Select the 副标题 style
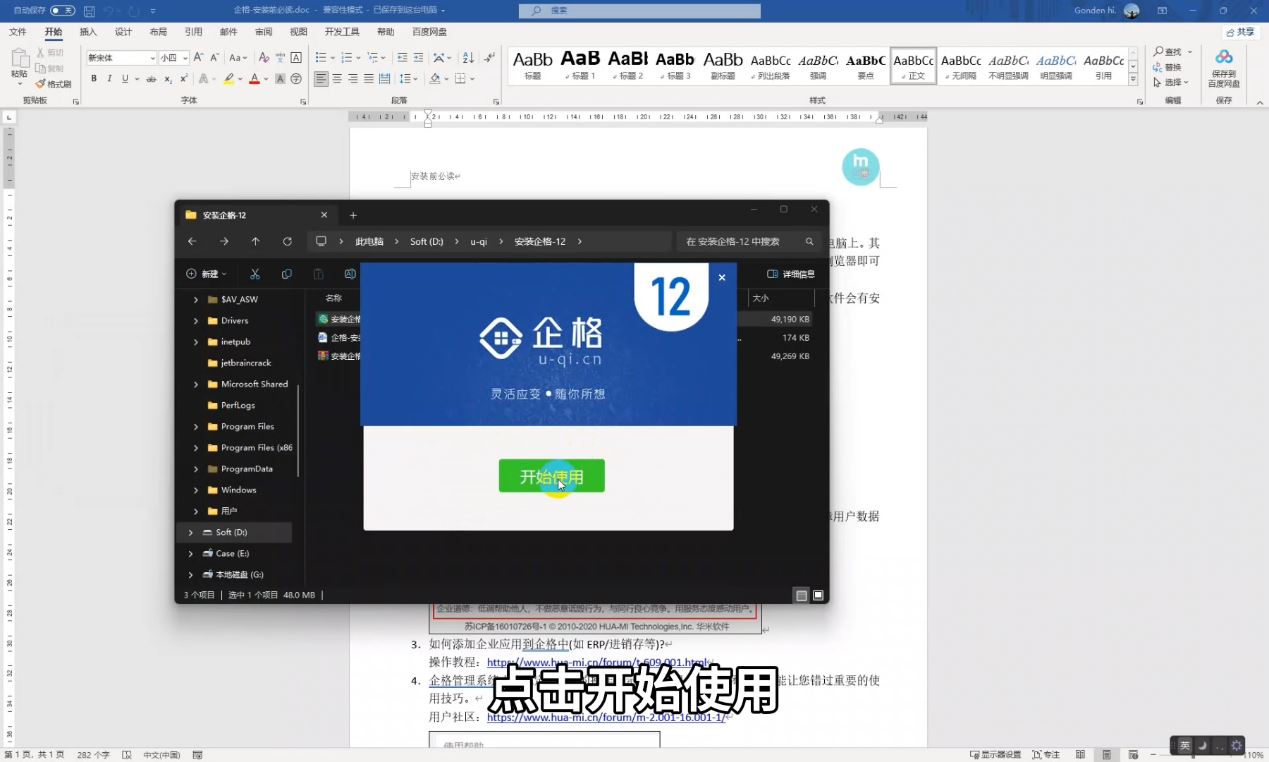Screen dimensions: 1269x762 coord(723,65)
